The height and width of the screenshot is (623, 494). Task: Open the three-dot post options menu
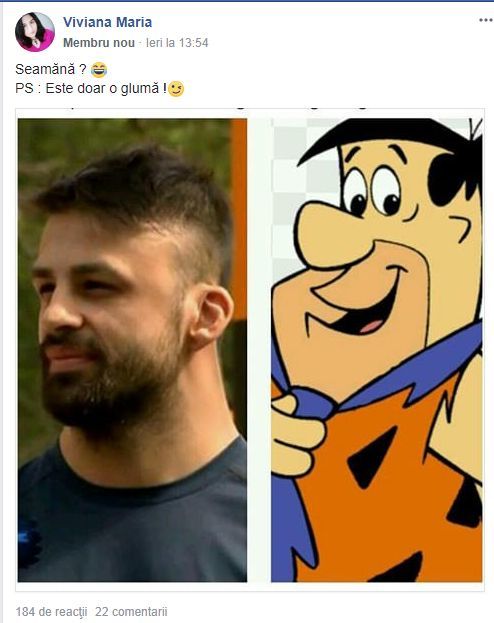[486, 20]
